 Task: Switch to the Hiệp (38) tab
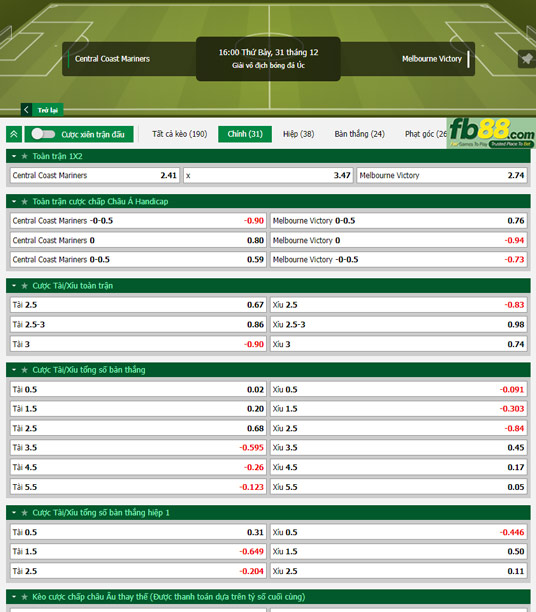pos(298,134)
